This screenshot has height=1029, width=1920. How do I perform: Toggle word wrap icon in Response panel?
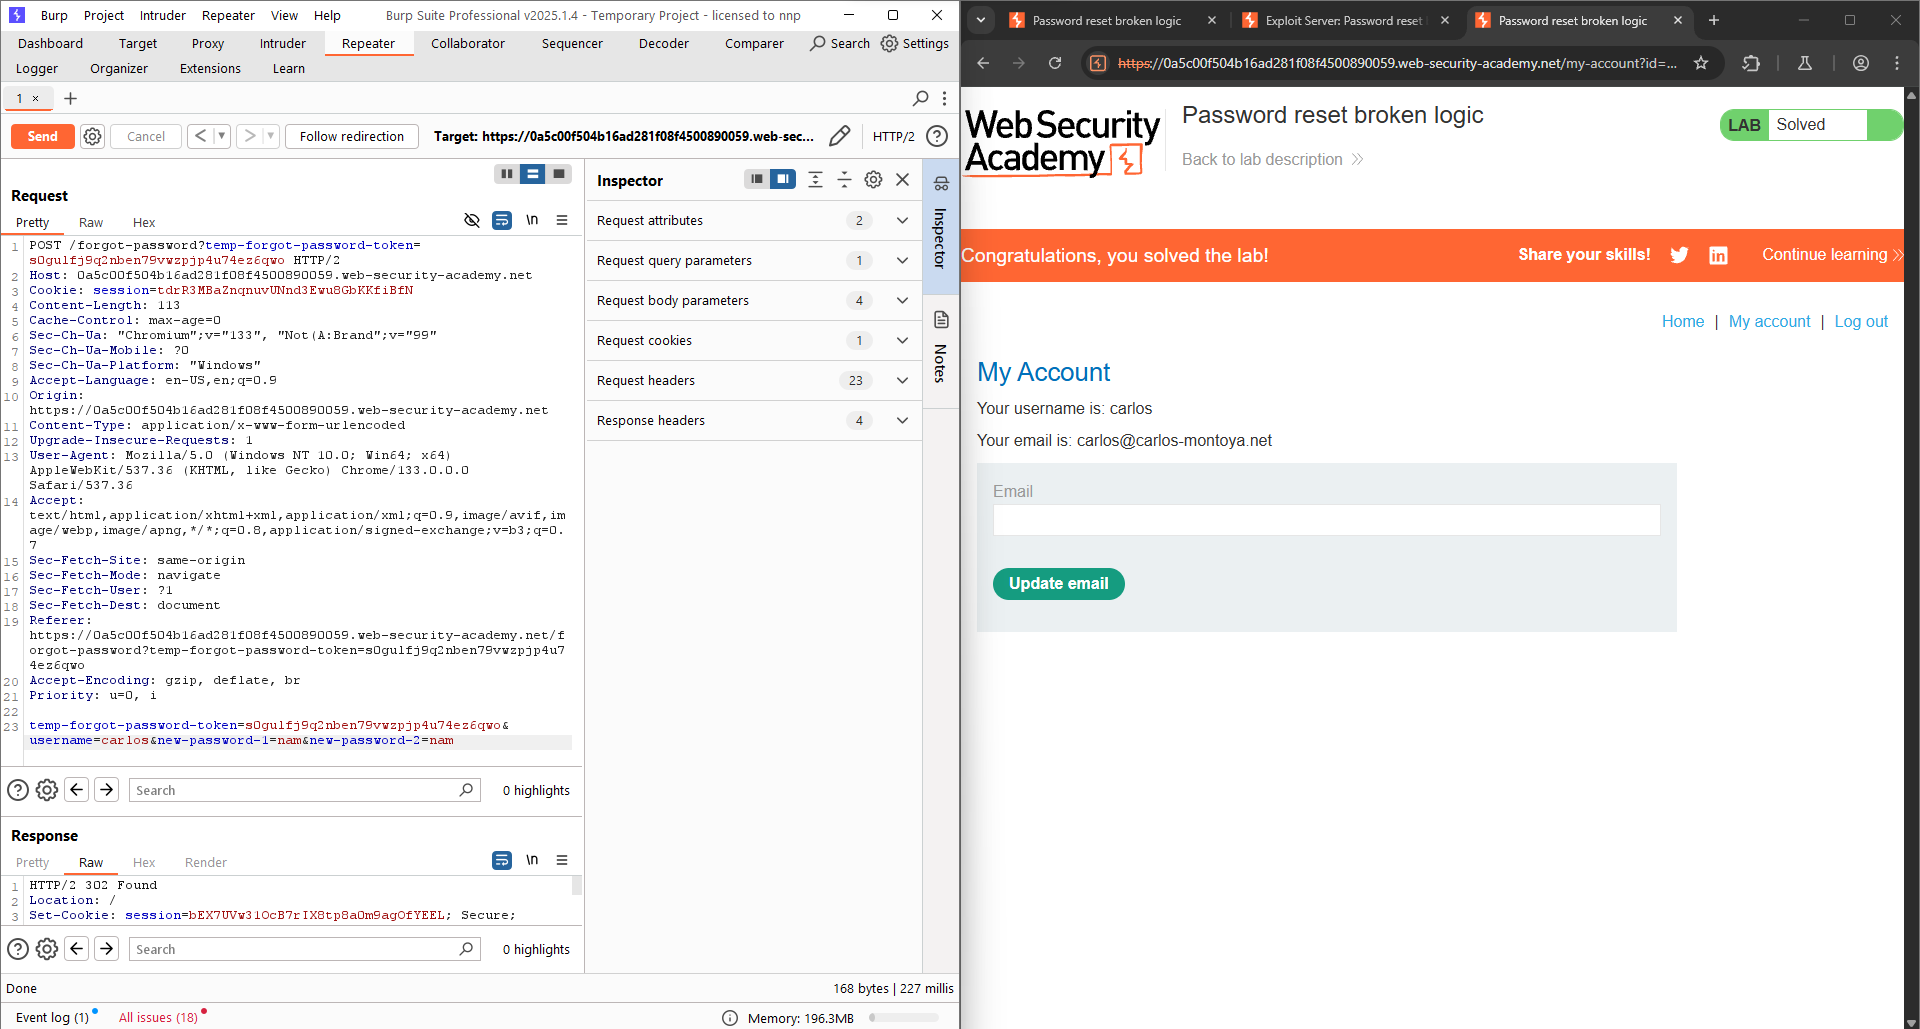point(502,860)
